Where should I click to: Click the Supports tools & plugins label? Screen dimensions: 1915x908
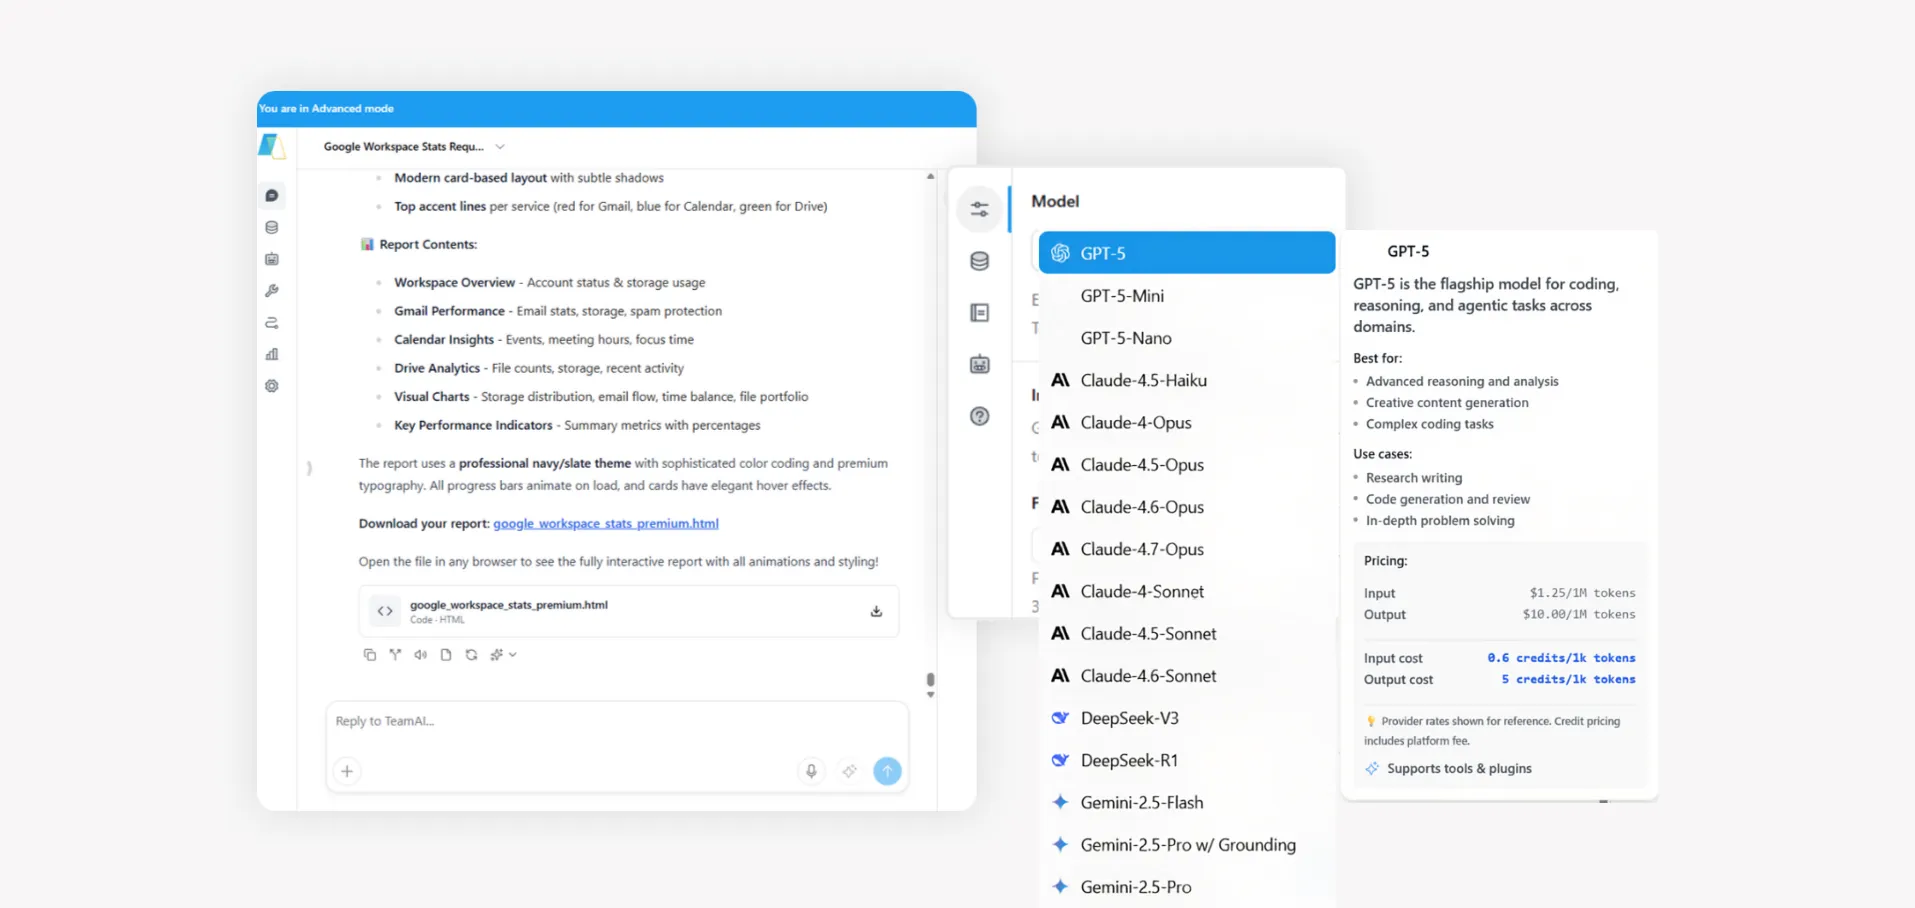1459,768
